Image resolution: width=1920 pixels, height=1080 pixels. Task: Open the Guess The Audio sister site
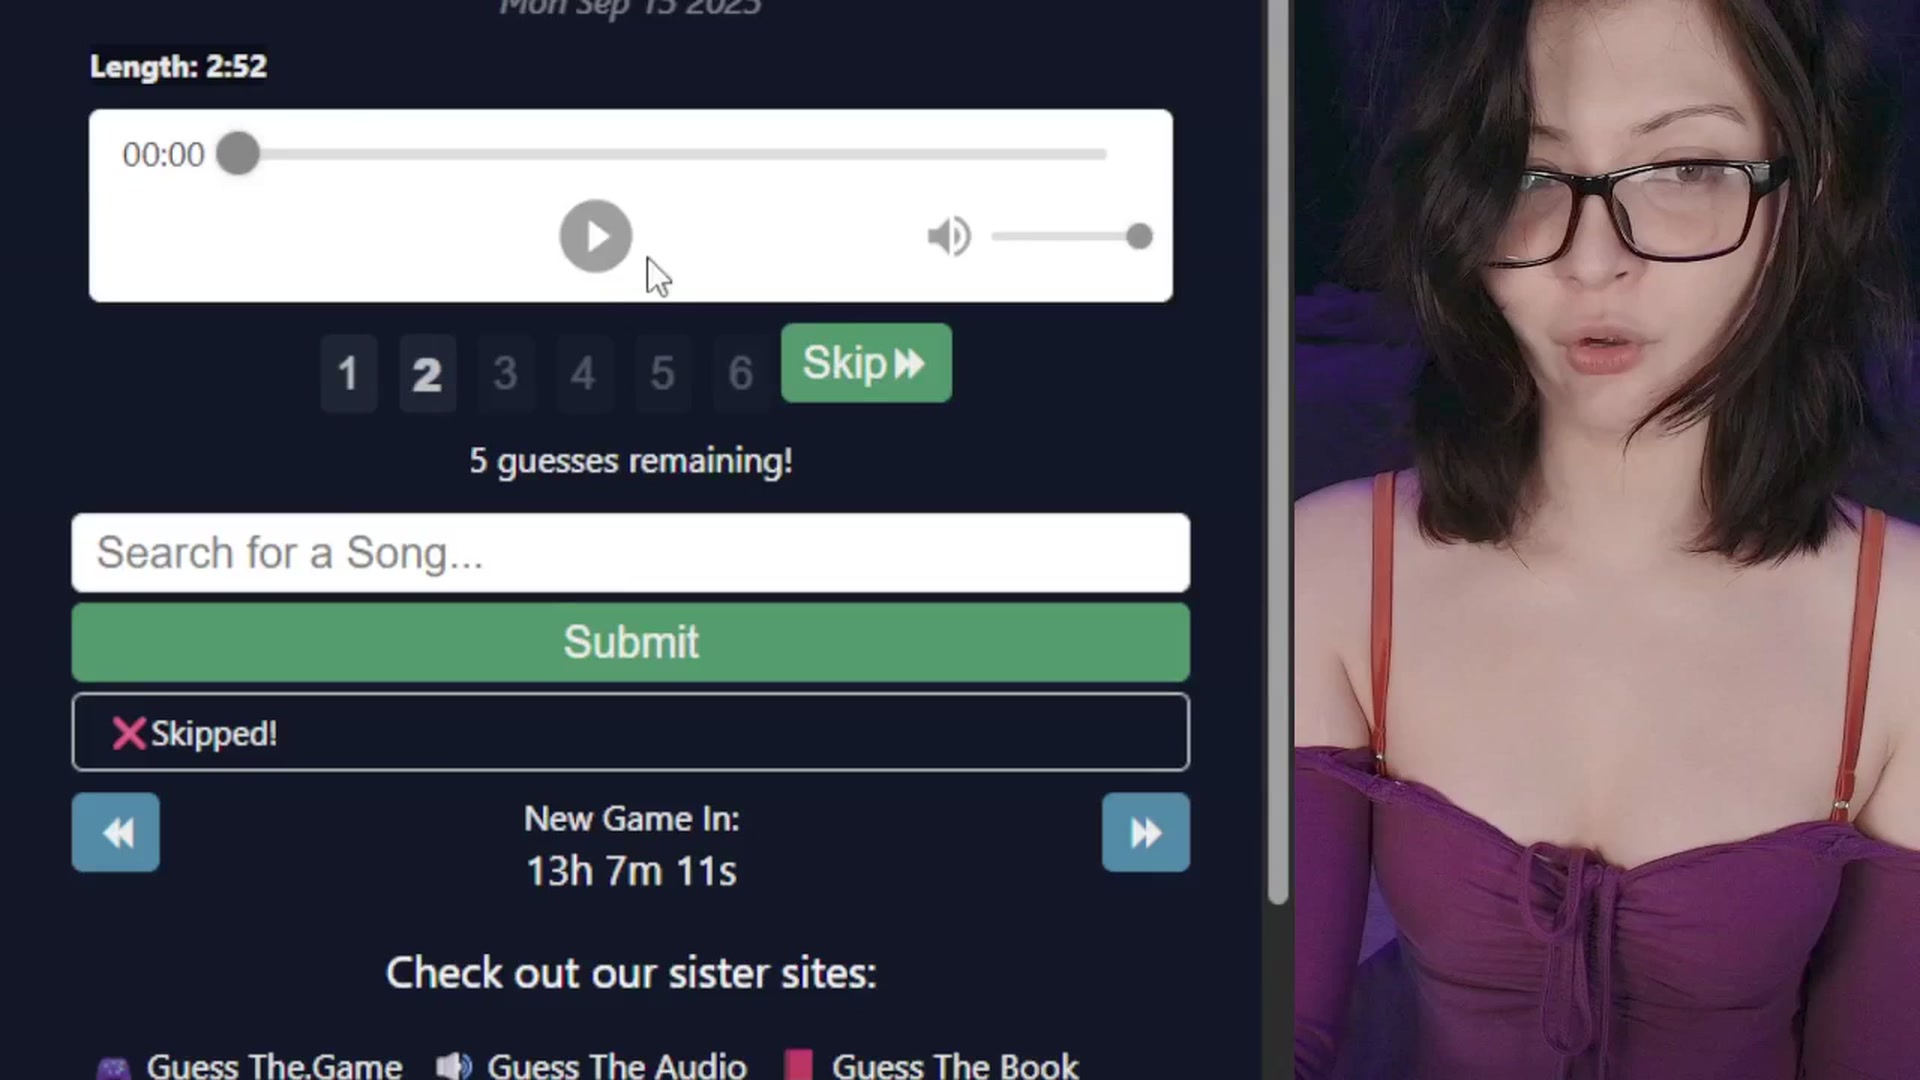pyautogui.click(x=592, y=1066)
